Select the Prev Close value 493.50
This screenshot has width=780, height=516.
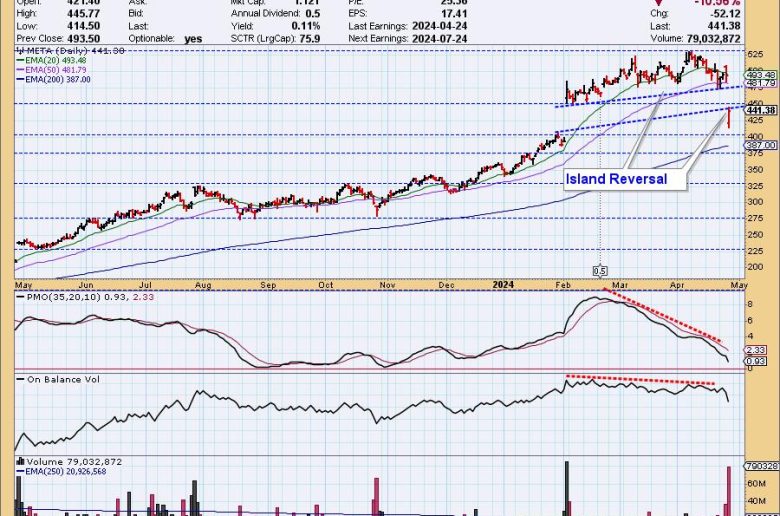point(84,38)
